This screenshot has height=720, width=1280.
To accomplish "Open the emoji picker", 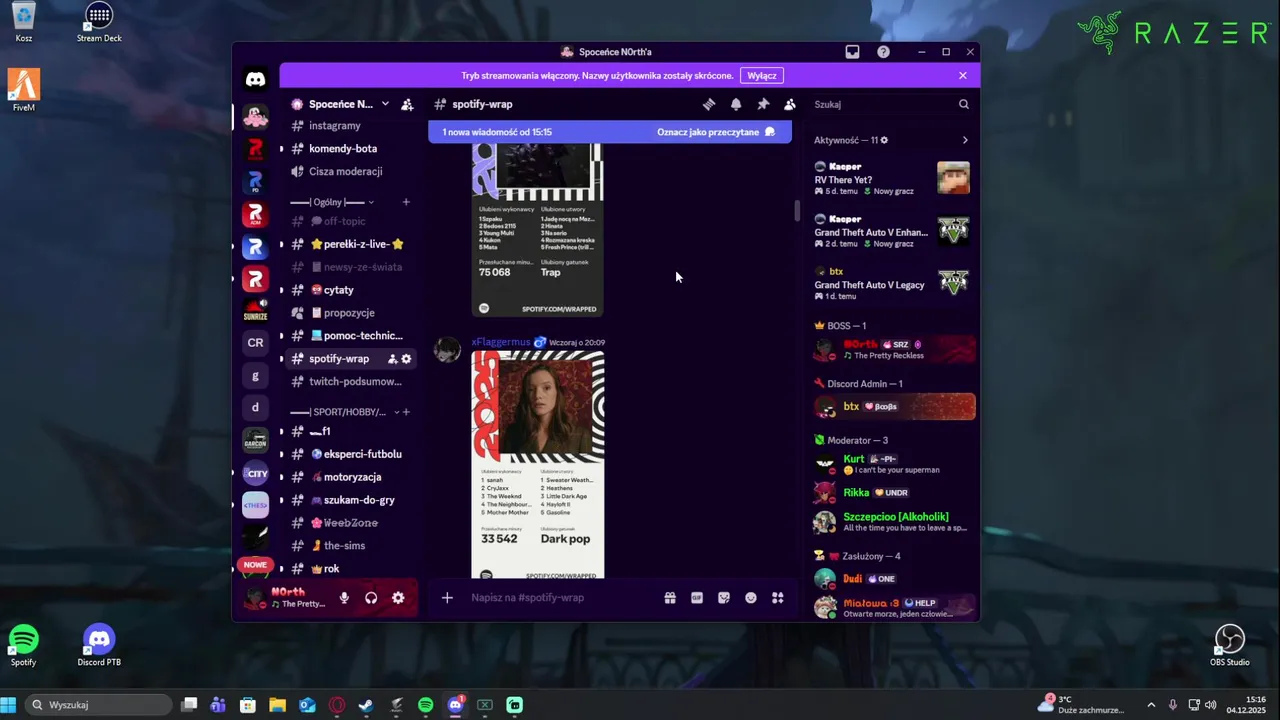I will click(751, 598).
